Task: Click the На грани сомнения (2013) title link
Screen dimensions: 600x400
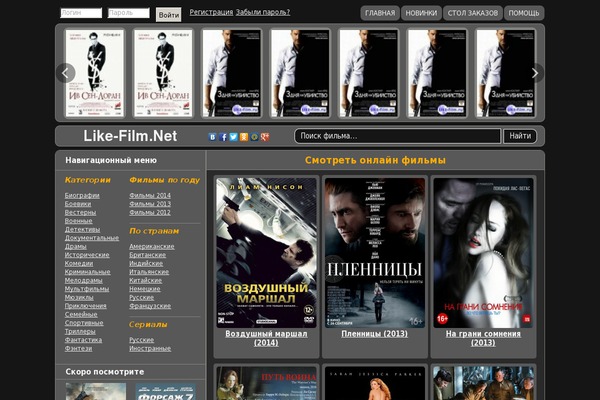Action: 483,338
